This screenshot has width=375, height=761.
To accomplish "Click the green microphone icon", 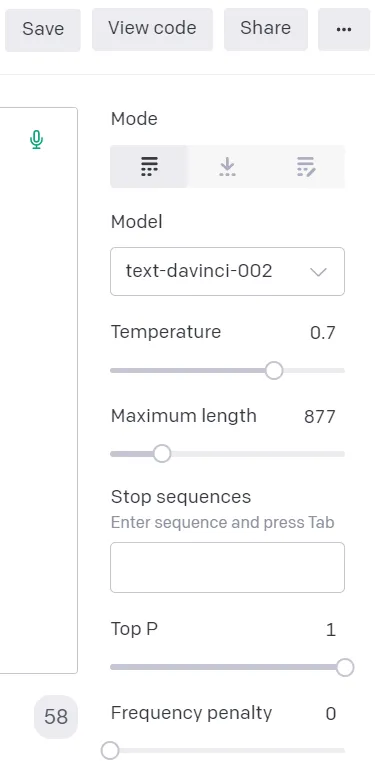I will tap(36, 140).
